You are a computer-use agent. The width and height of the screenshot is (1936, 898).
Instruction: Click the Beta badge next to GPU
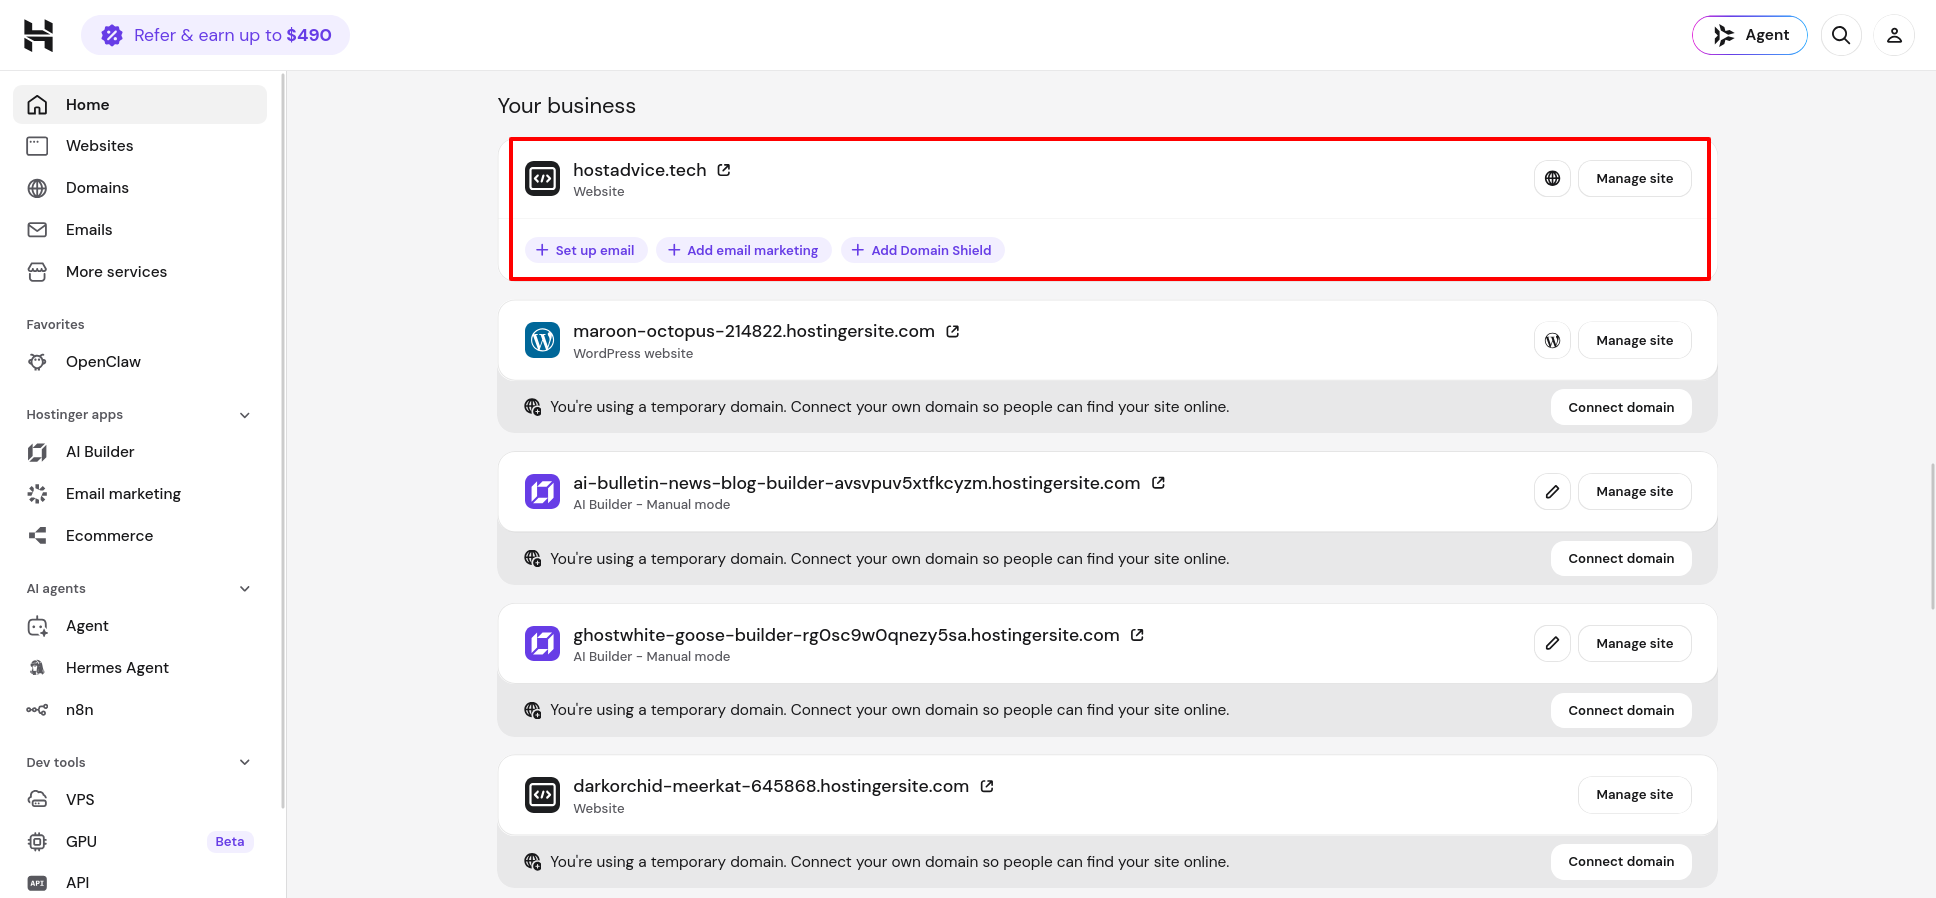click(230, 842)
